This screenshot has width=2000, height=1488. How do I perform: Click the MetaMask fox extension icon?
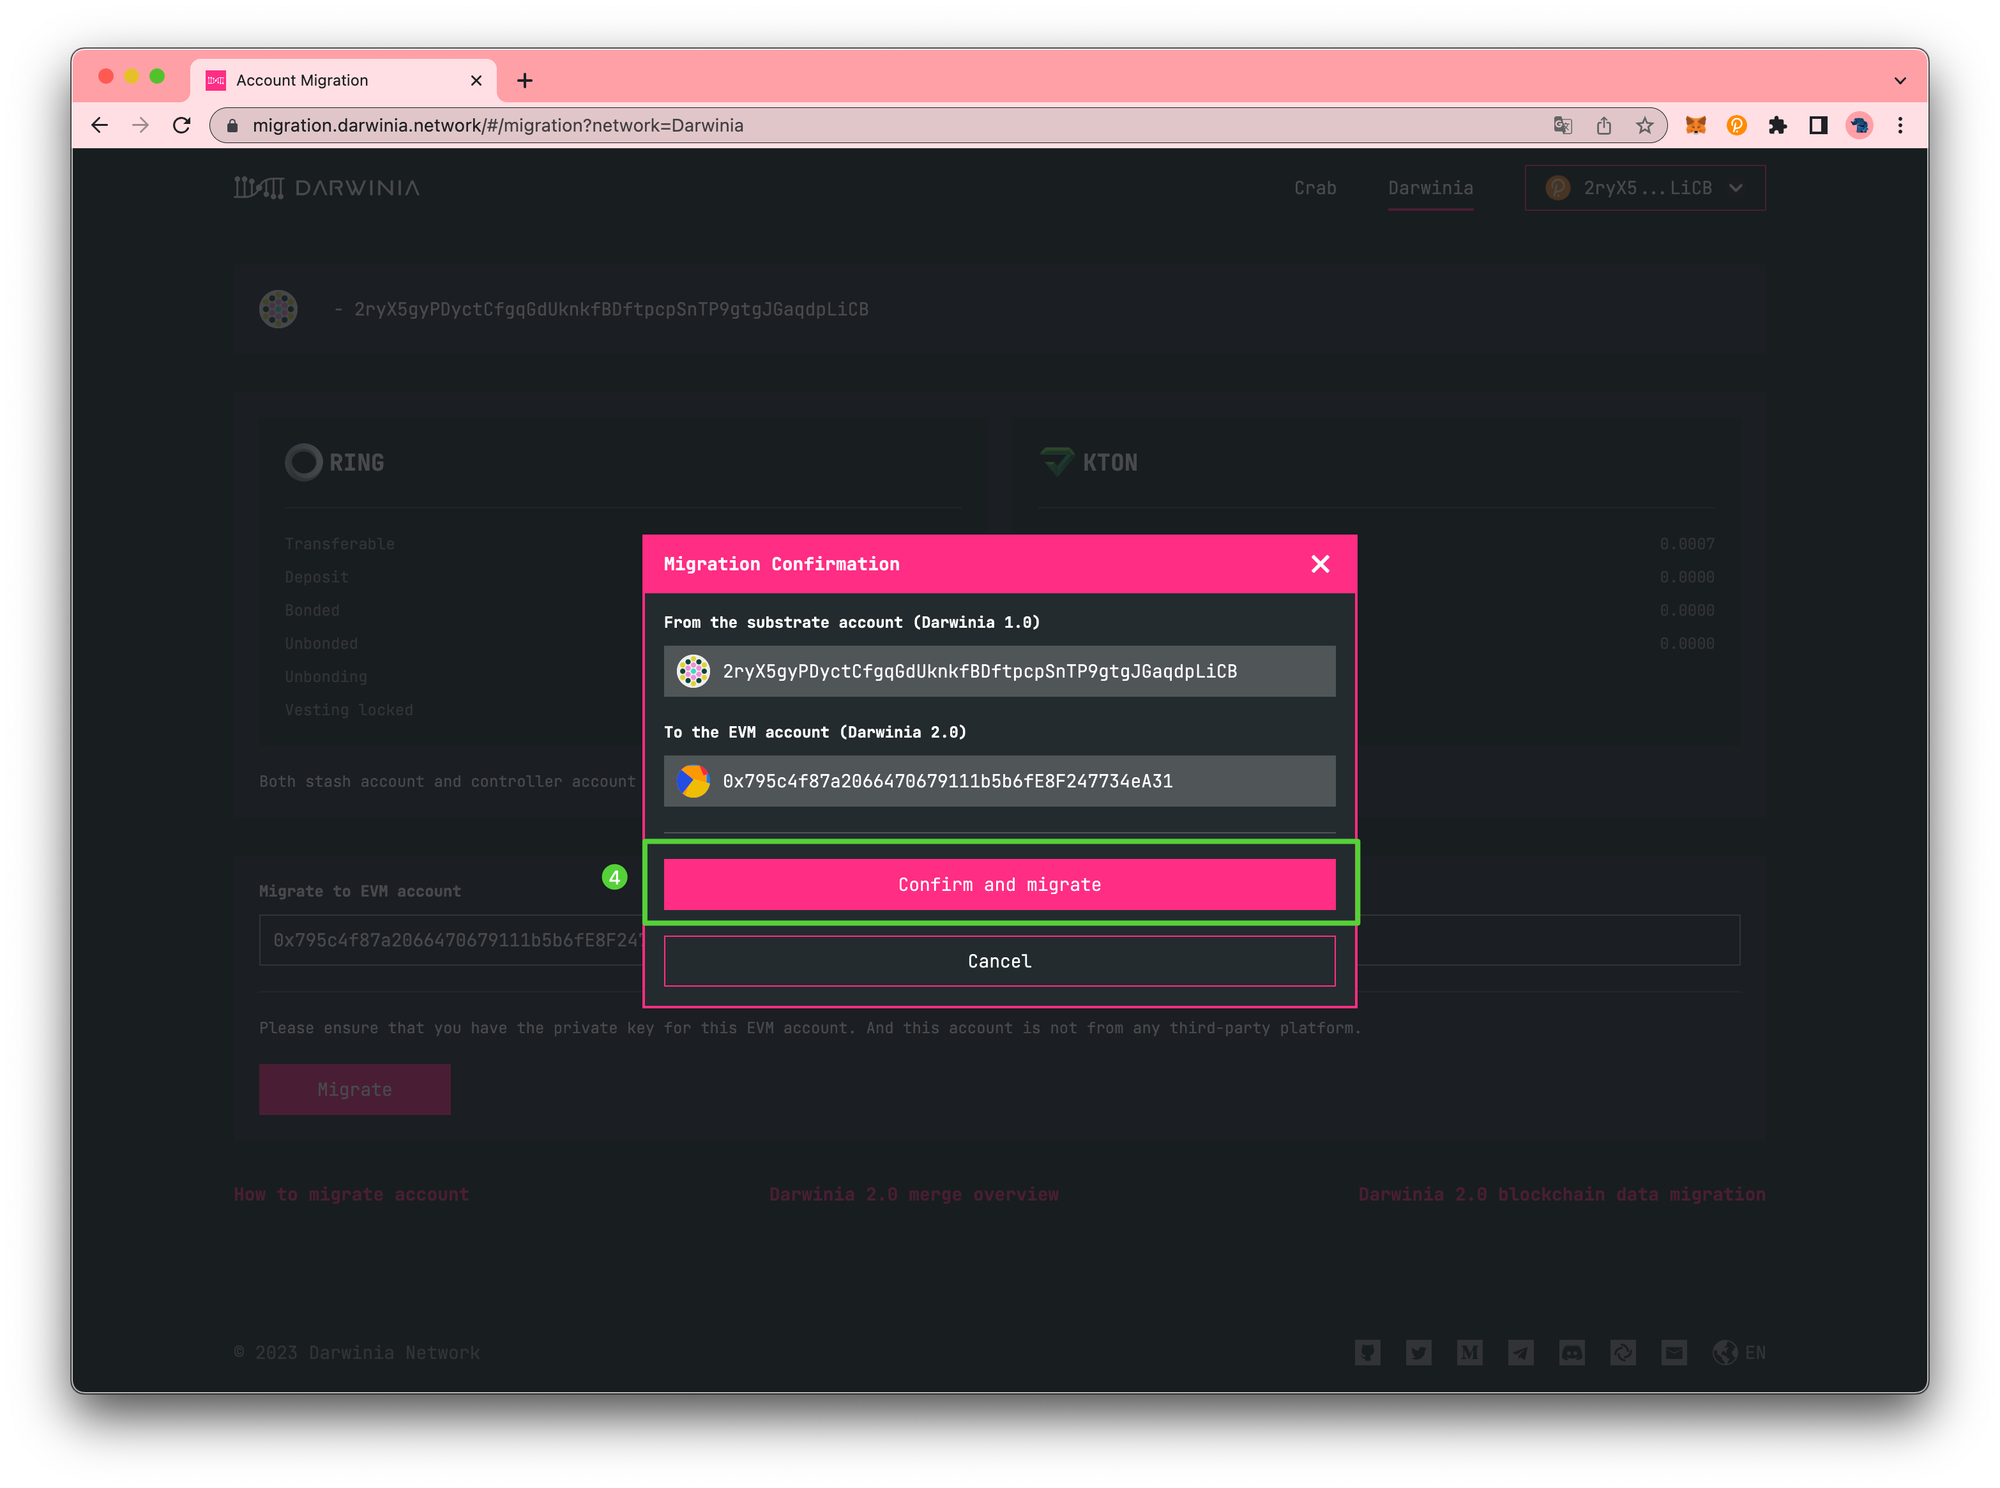click(x=1695, y=125)
